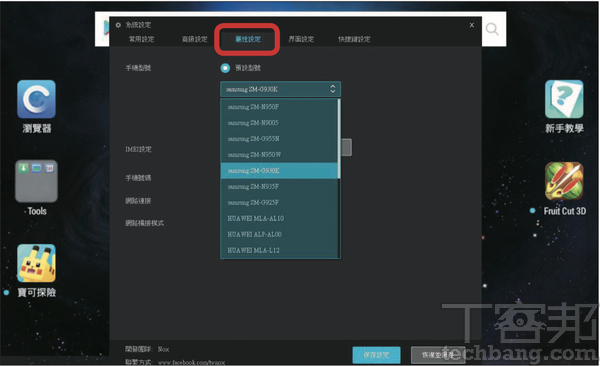The width and height of the screenshot is (600, 366).
Task: Pick samsung SM-G955N model
Action: [279, 139]
